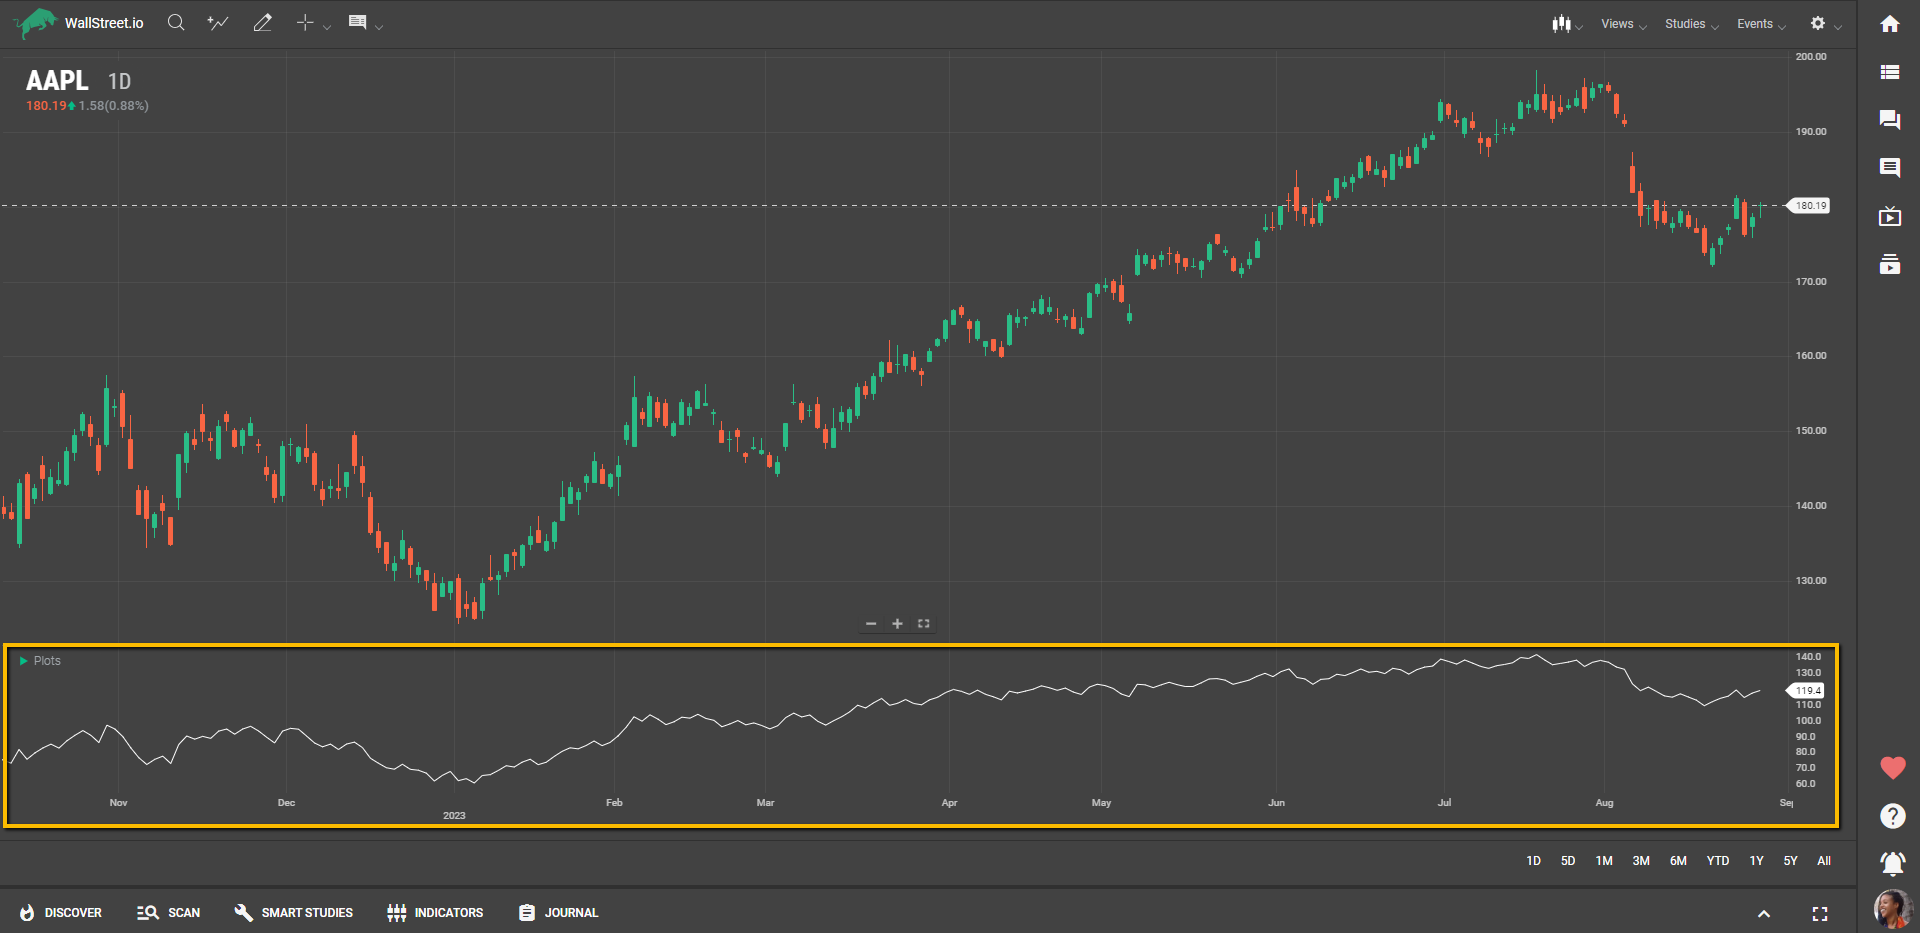Click the red heart favorites icon
1920x933 pixels.
click(x=1892, y=768)
